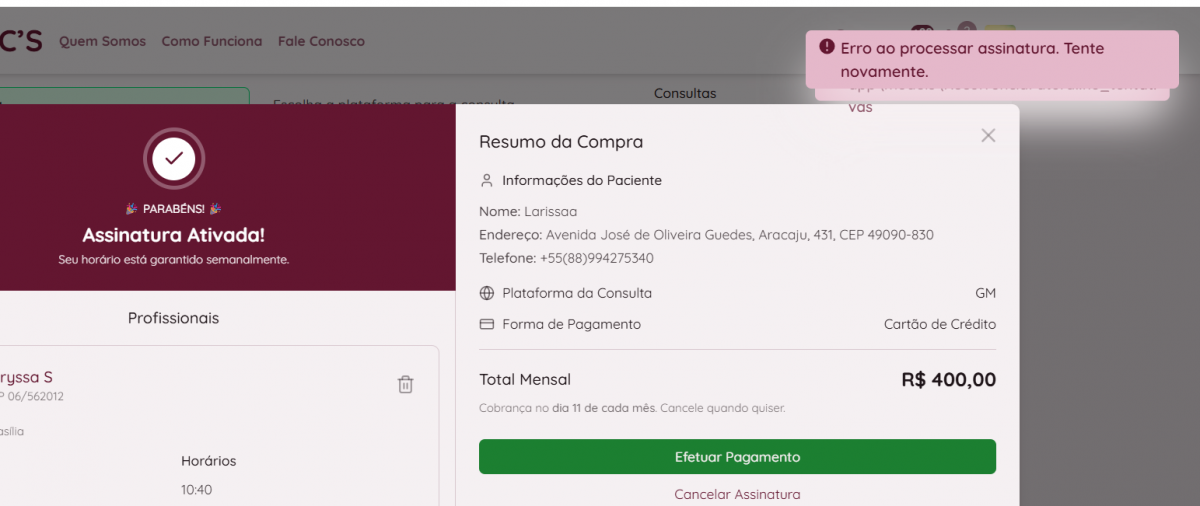Viewport: 1200px width, 506px height.
Task: Click the confetti emoji right of PARABÉNS
Action: pos(215,209)
